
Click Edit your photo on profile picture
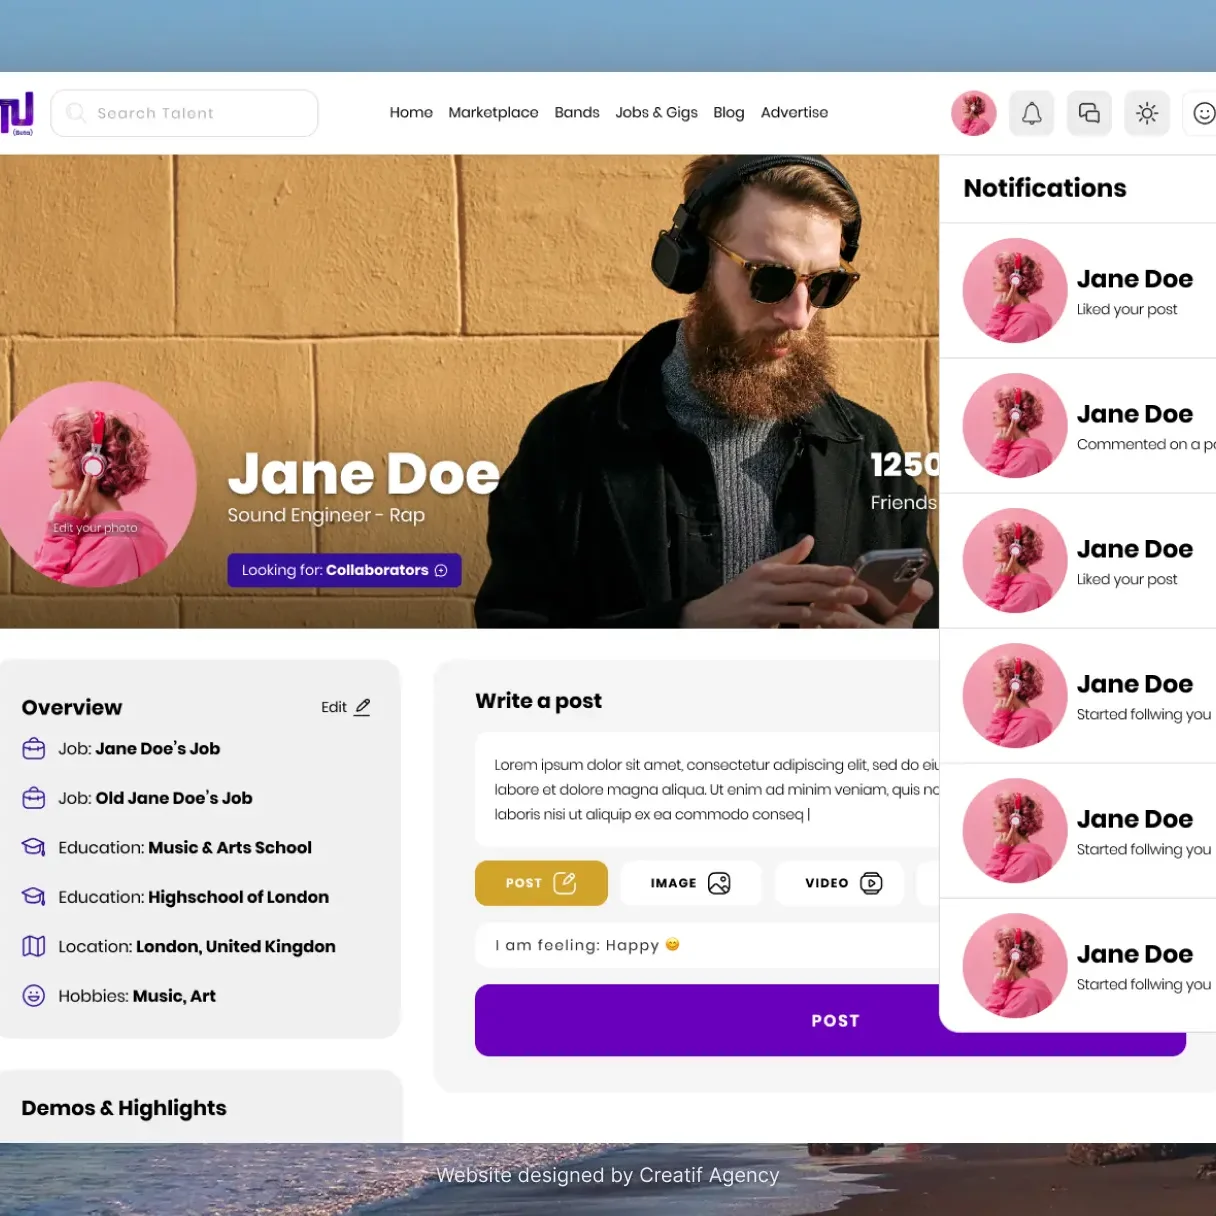pos(95,528)
